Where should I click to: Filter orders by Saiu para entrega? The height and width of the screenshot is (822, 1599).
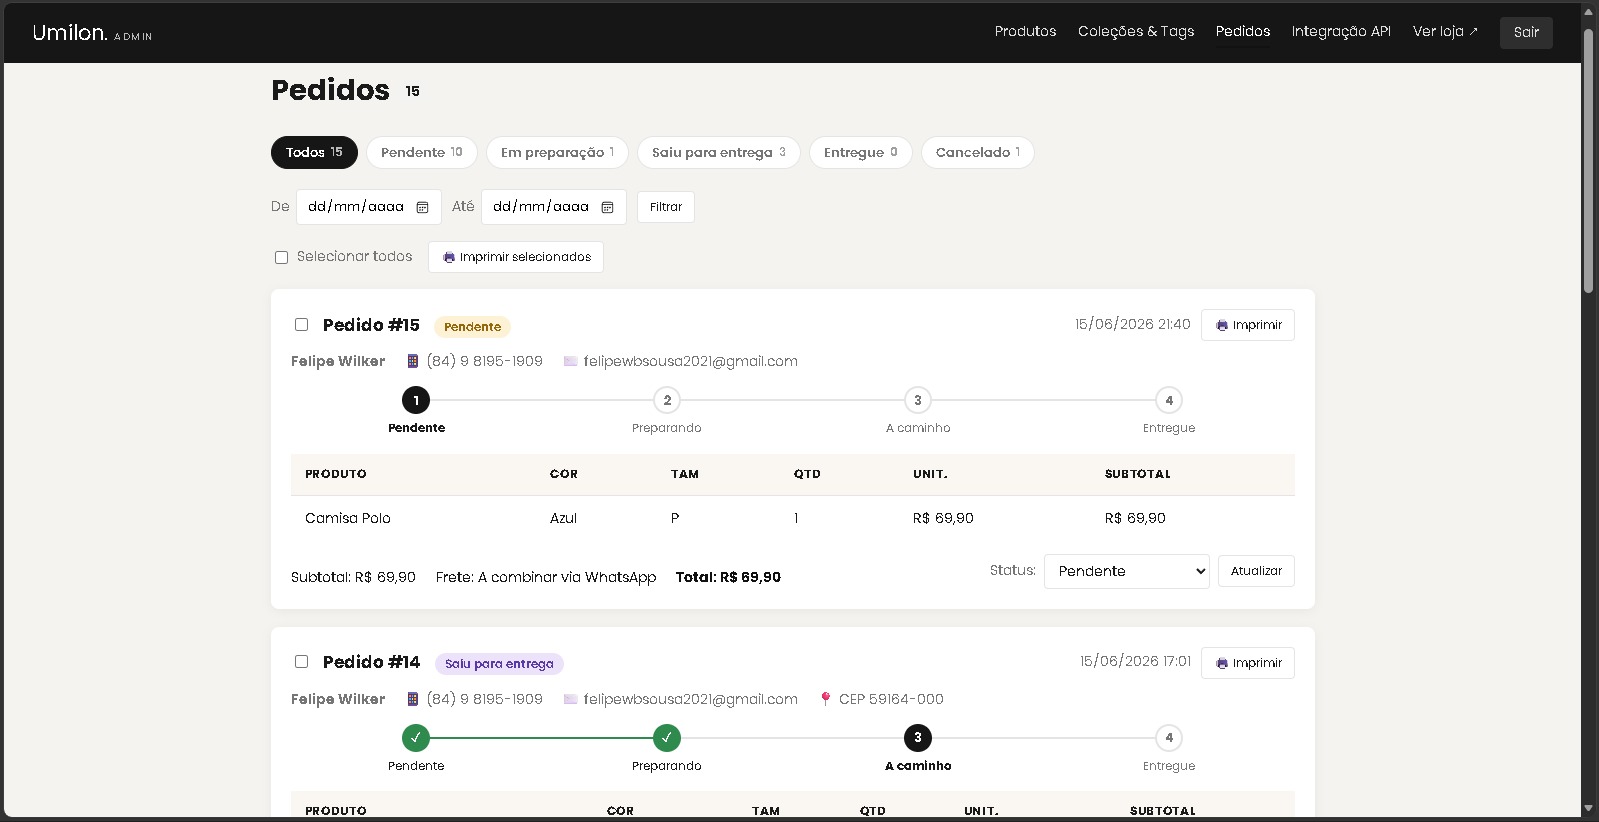[x=719, y=152]
